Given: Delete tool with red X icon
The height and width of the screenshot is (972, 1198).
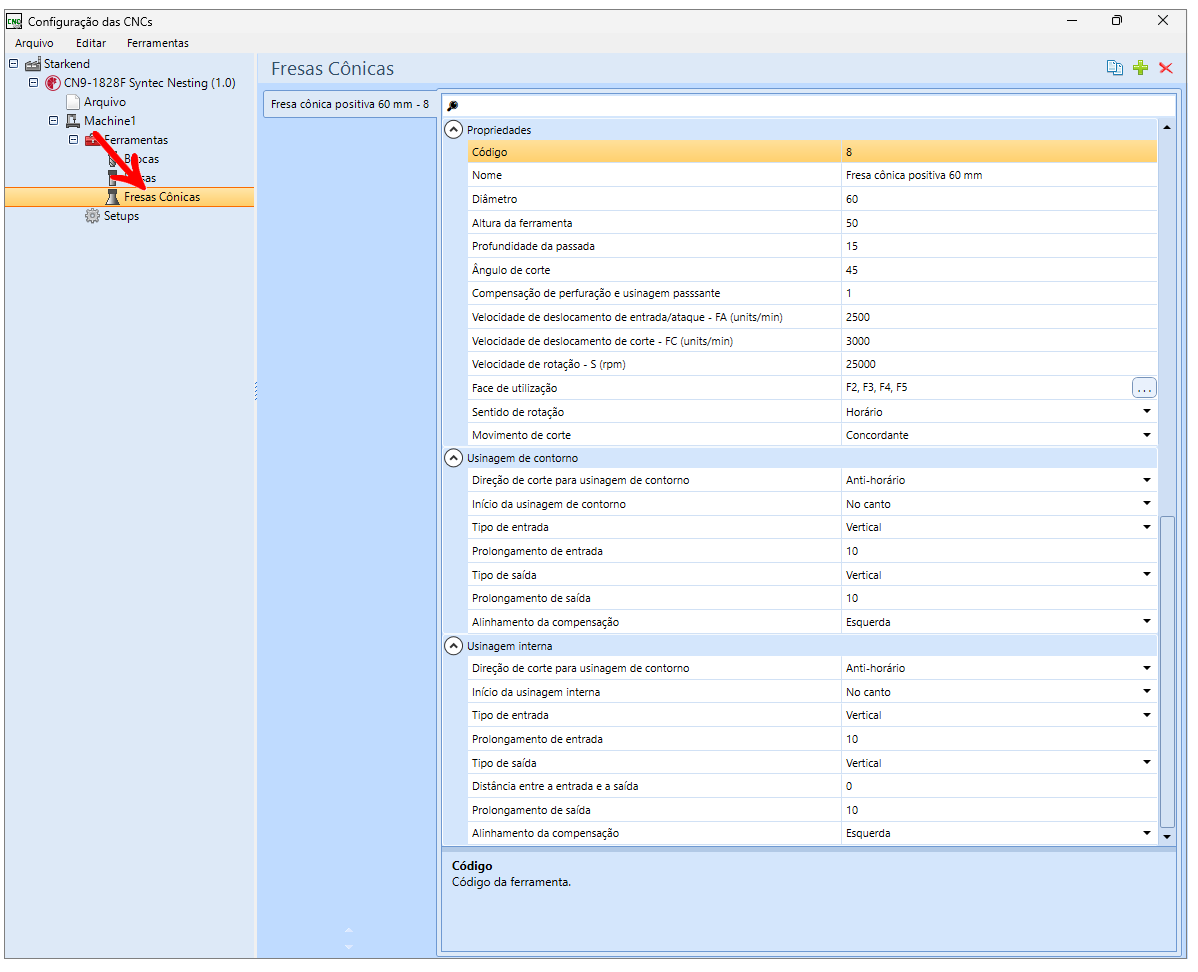Looking at the screenshot, I should coord(1165,68).
